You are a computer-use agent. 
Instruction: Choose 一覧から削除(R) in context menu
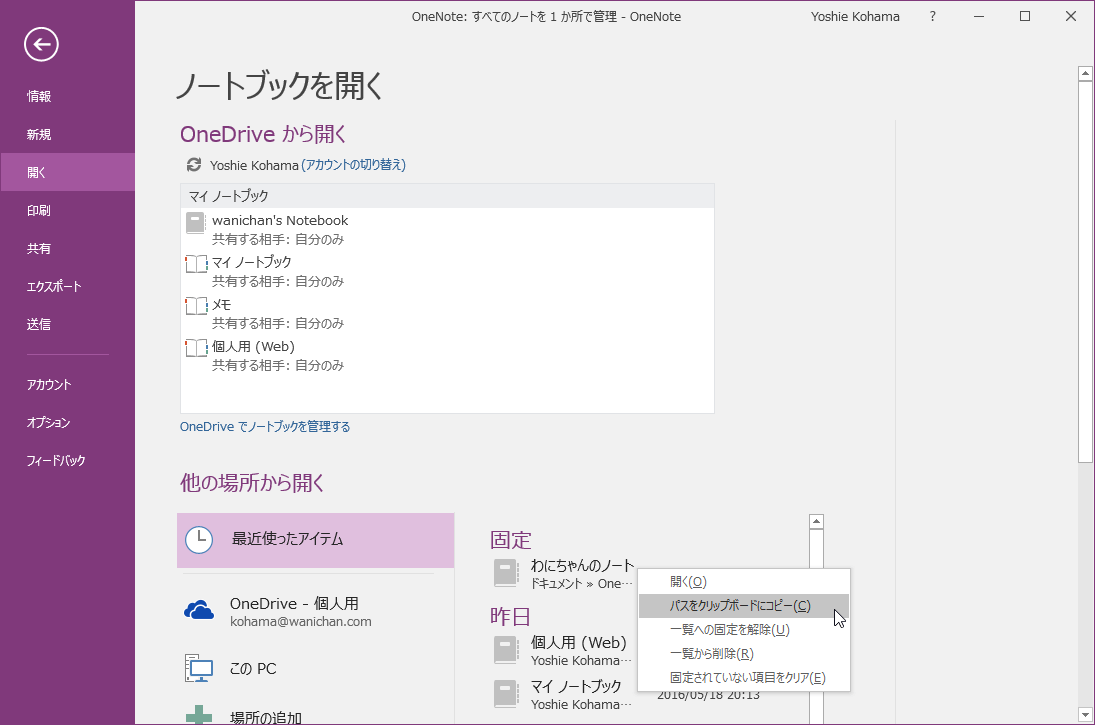point(744,654)
